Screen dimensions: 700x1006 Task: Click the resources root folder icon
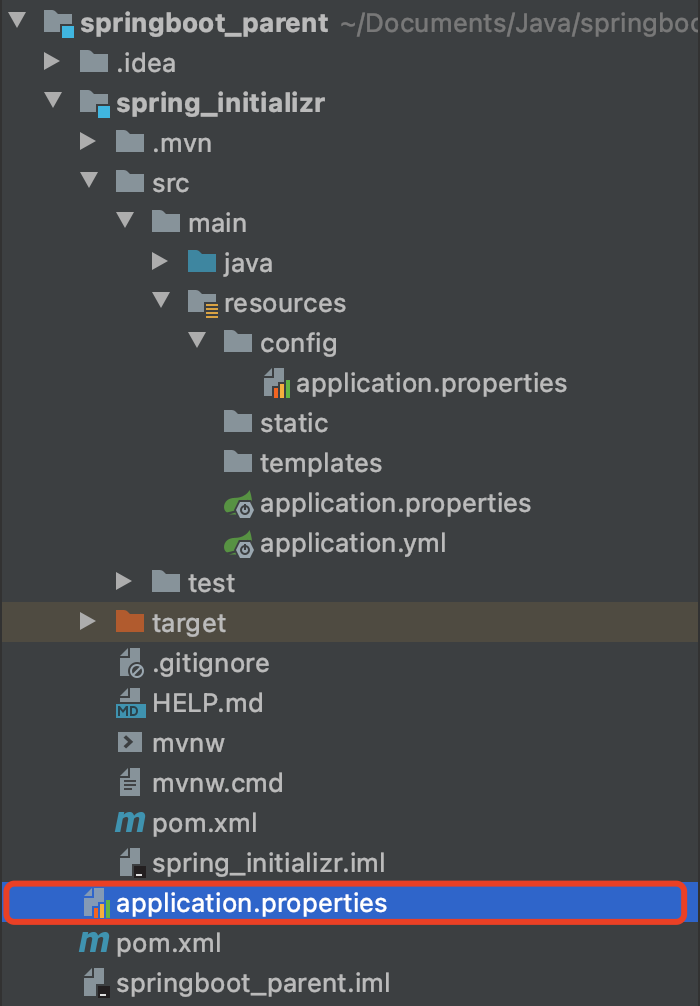coord(203,303)
